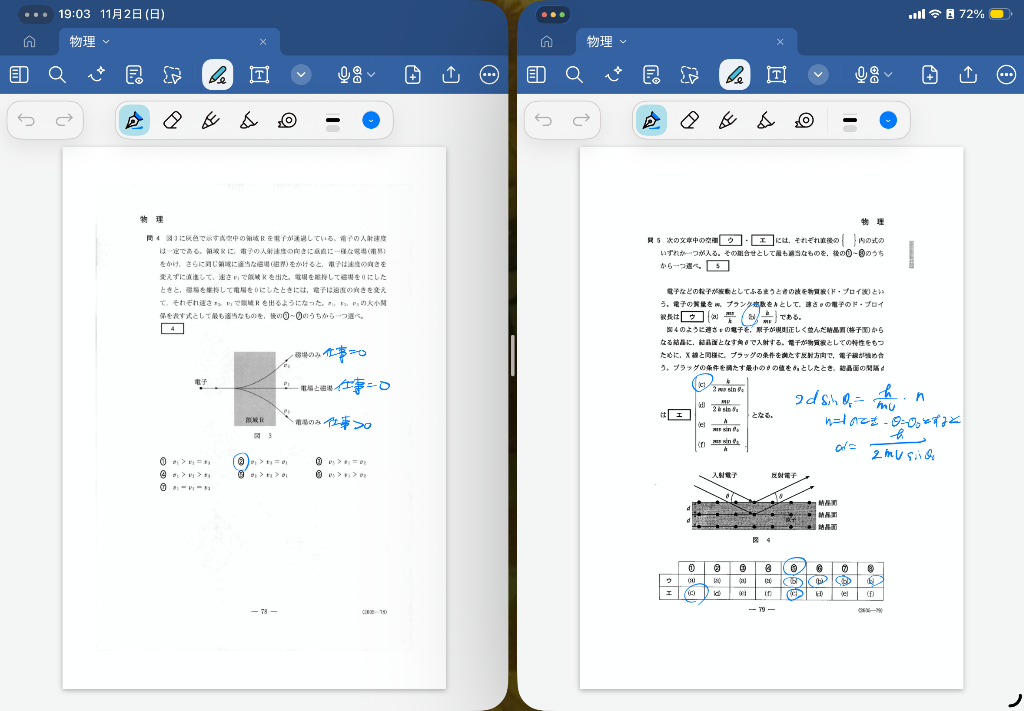Open the blue pen color picker, right window
This screenshot has height=711, width=1024.
point(887,121)
